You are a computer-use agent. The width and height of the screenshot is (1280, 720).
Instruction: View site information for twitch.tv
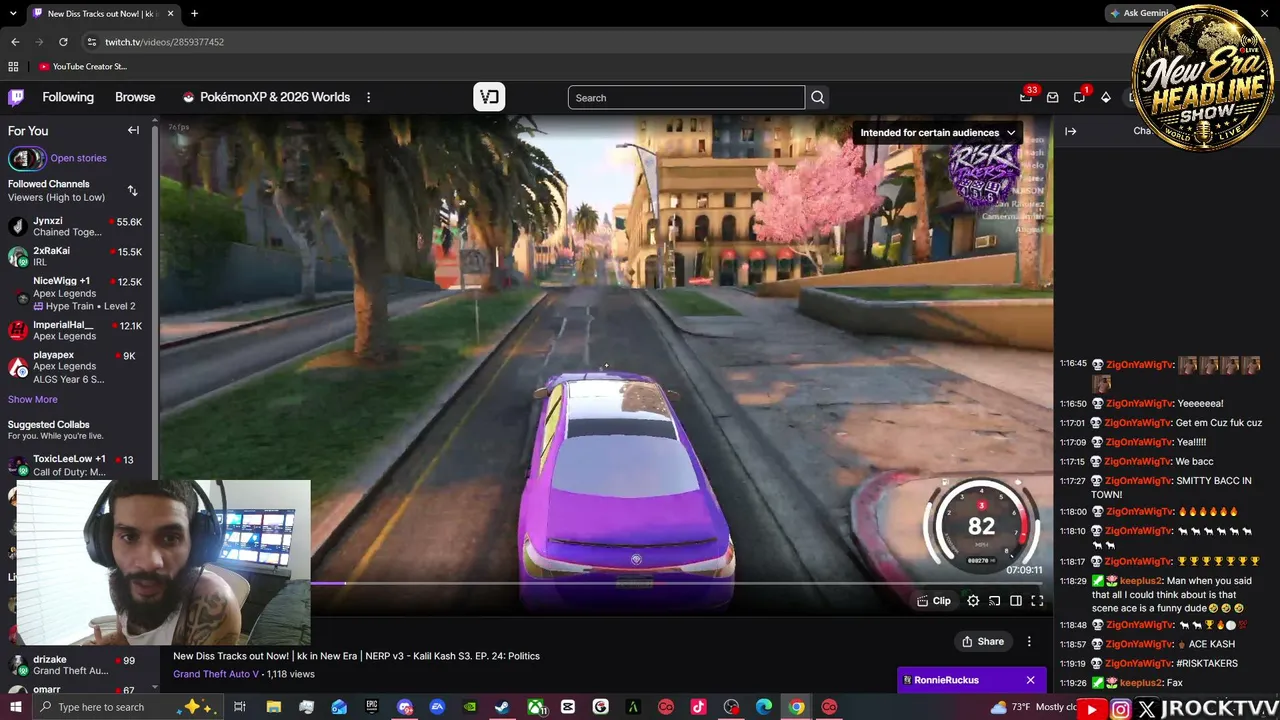click(91, 42)
